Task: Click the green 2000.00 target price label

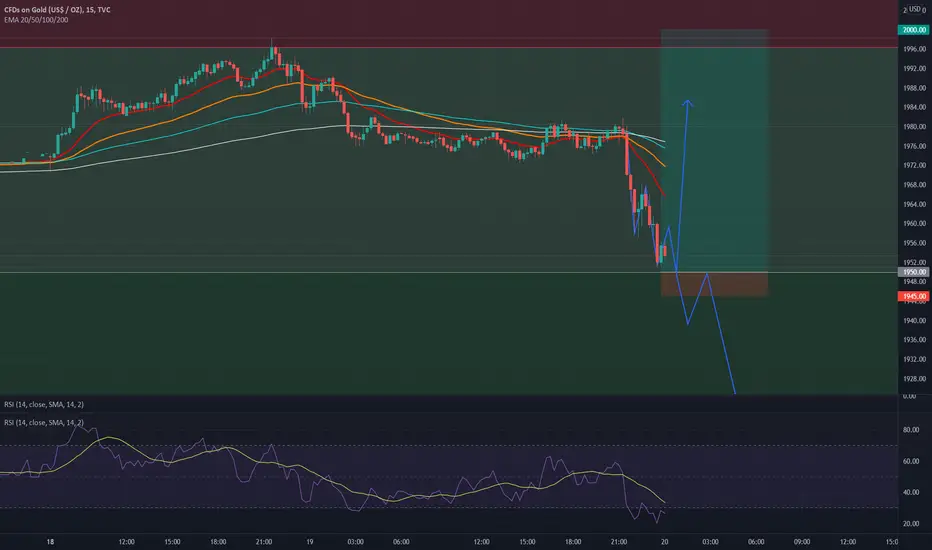Action: coord(913,30)
